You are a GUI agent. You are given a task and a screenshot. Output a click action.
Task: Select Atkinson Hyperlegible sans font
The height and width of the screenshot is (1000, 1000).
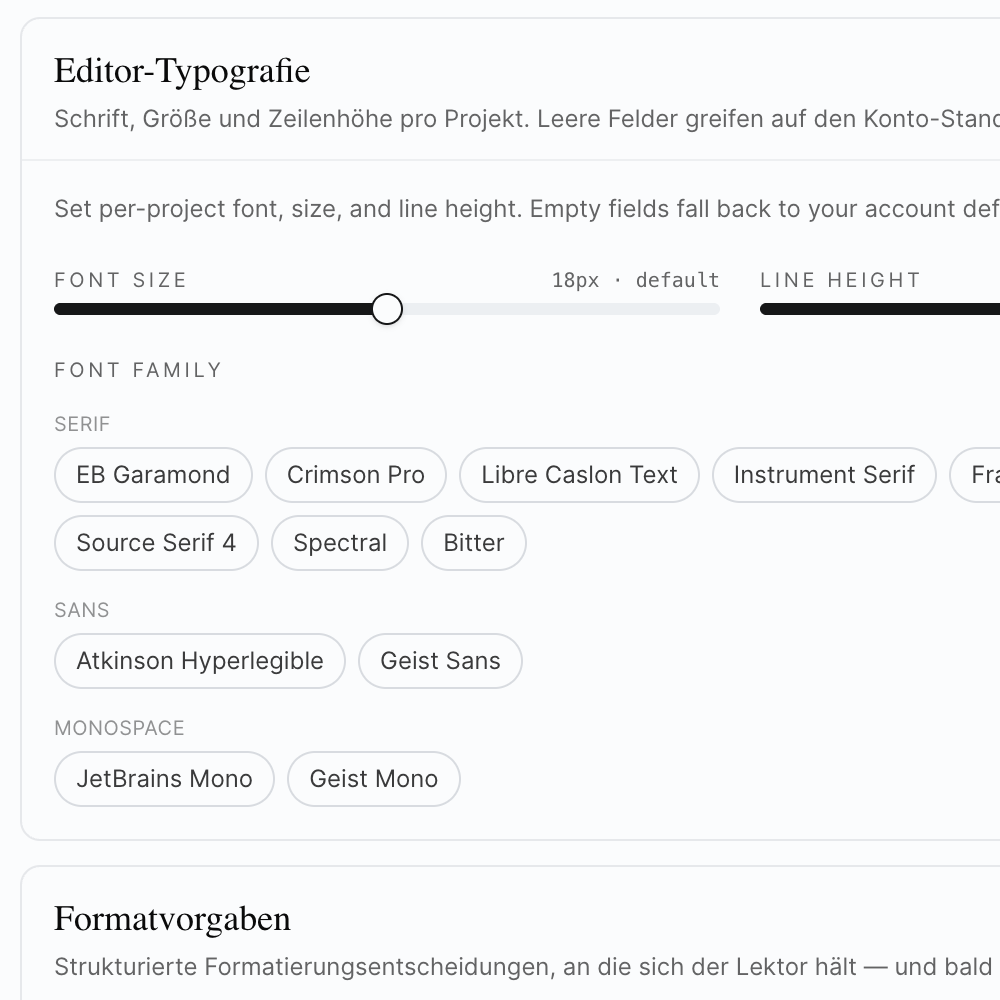(x=200, y=661)
